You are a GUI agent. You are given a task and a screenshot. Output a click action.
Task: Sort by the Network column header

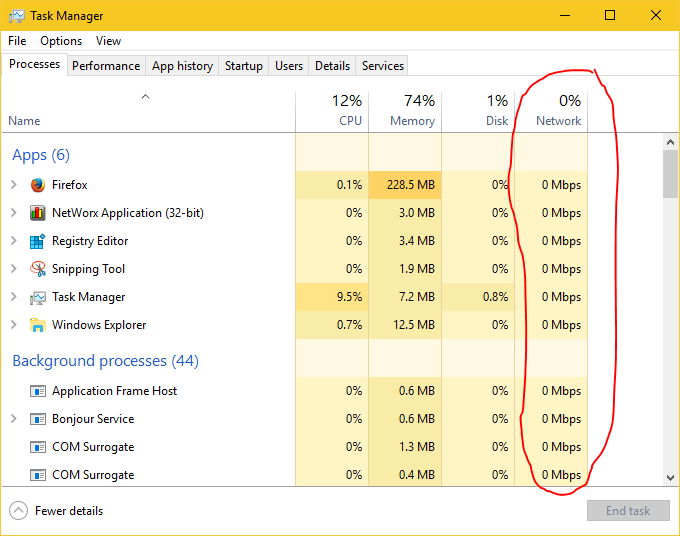click(x=551, y=111)
